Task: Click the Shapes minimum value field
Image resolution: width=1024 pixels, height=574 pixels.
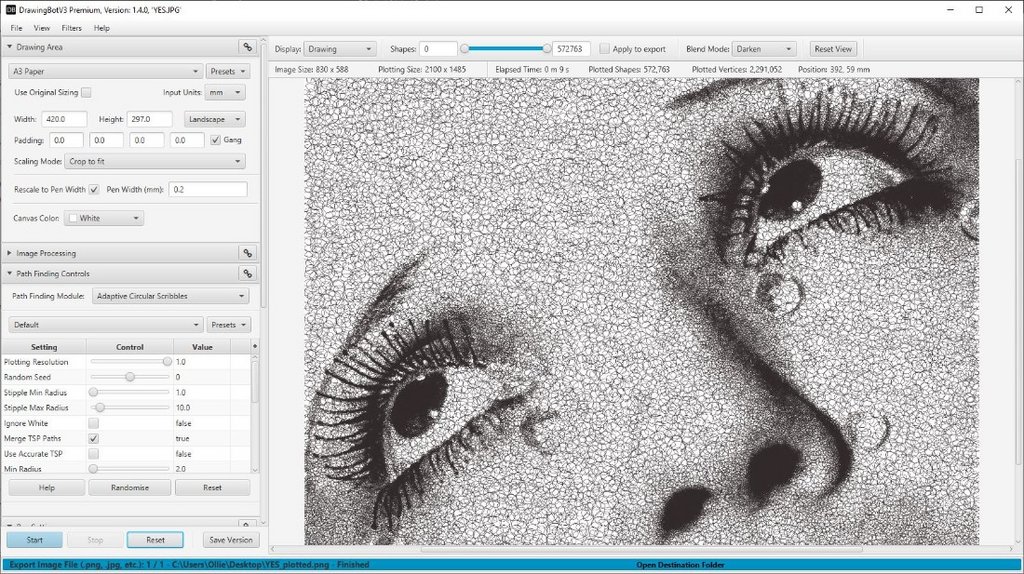Action: click(438, 49)
